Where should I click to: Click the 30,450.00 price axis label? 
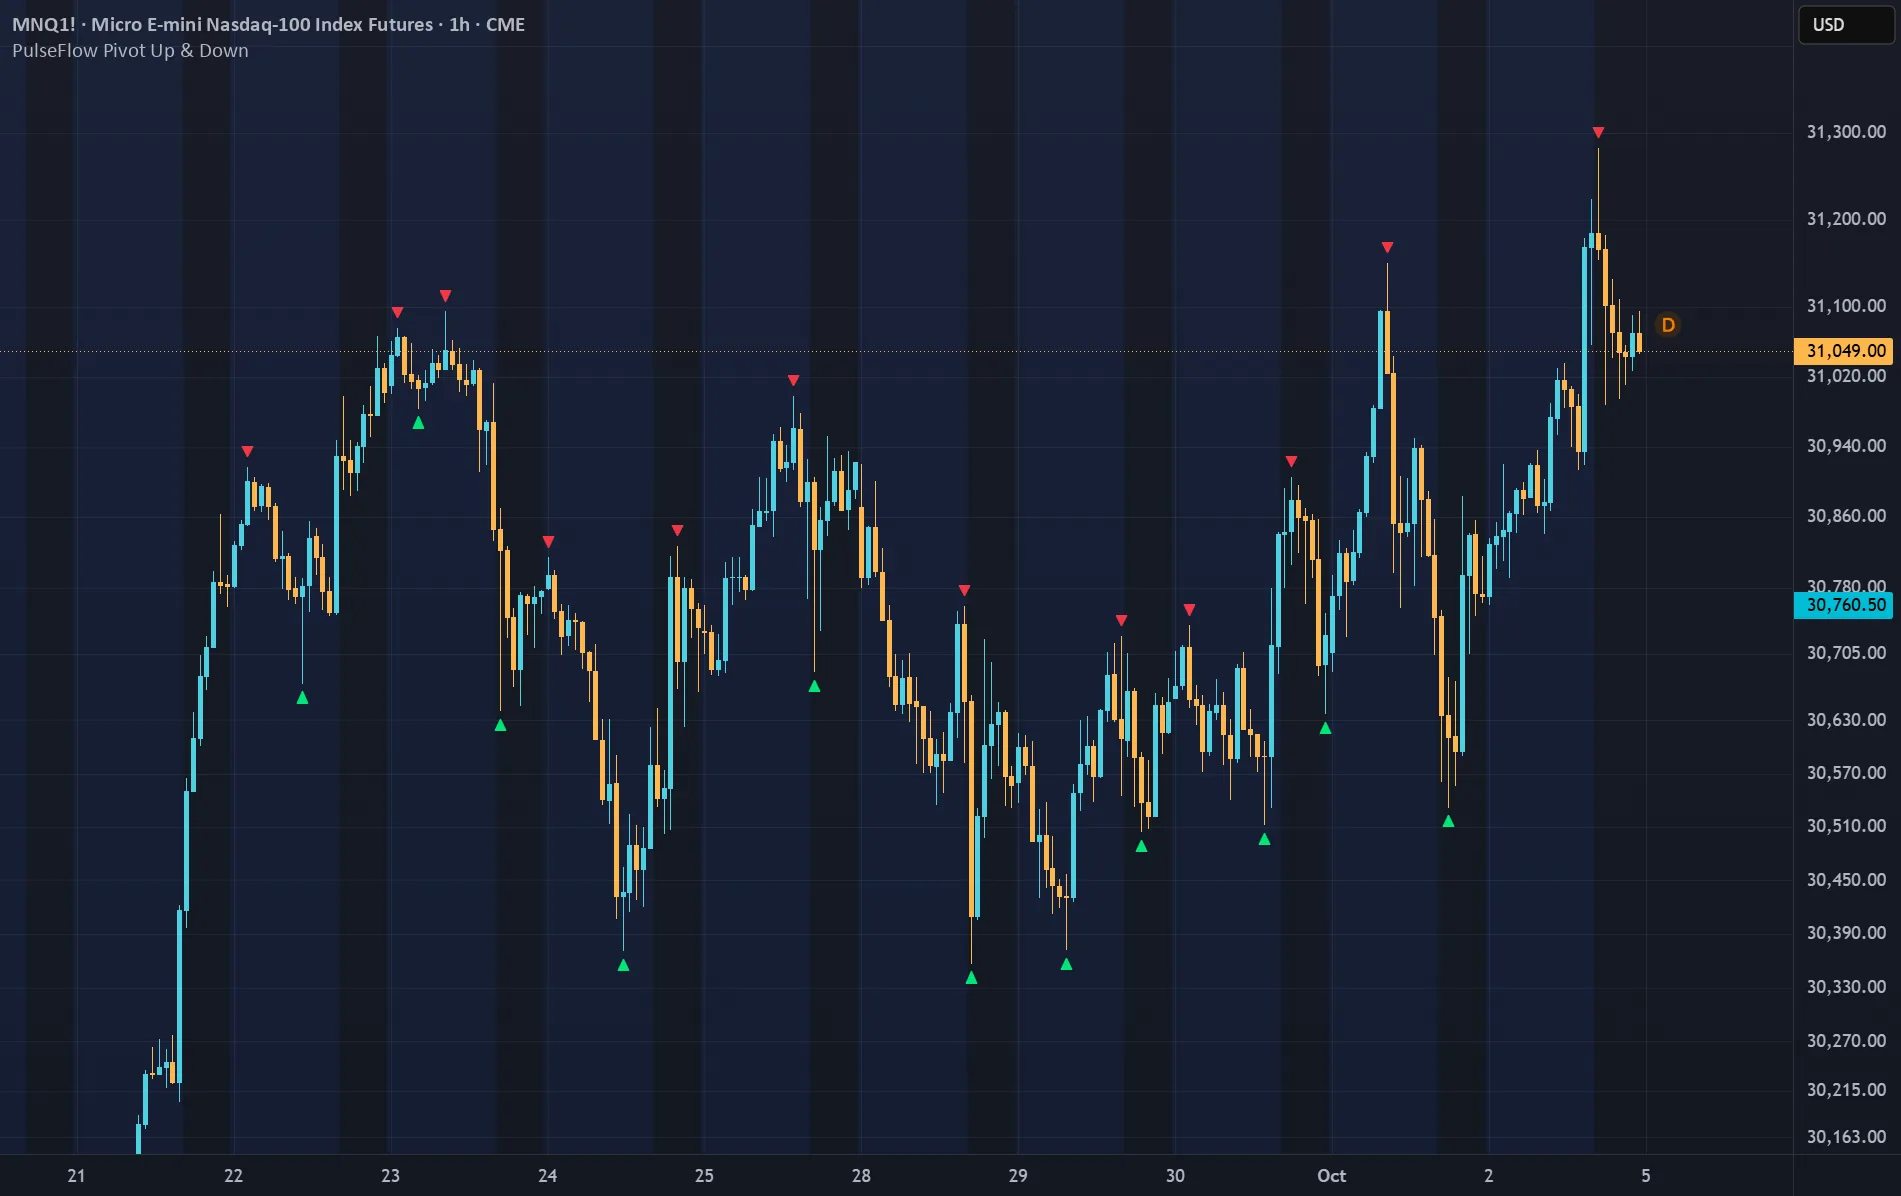point(1846,880)
